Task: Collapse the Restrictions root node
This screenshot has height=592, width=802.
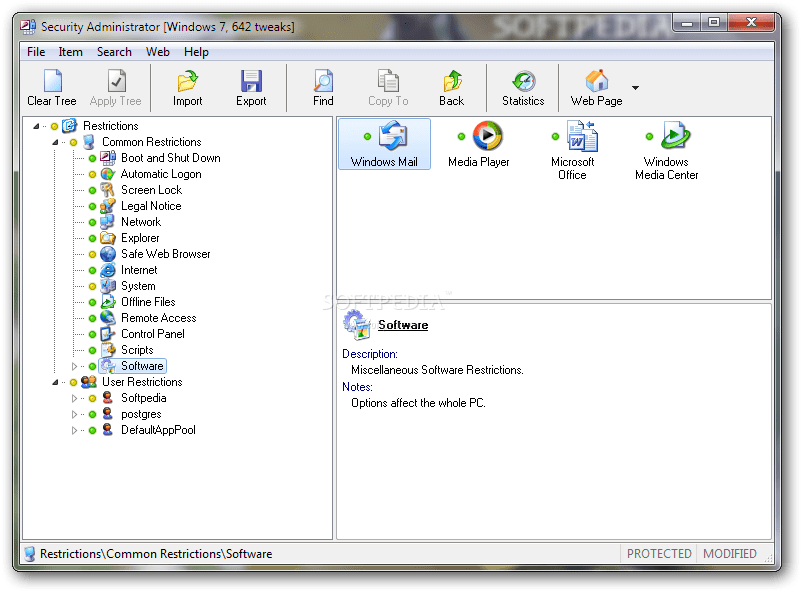Action: (36, 126)
